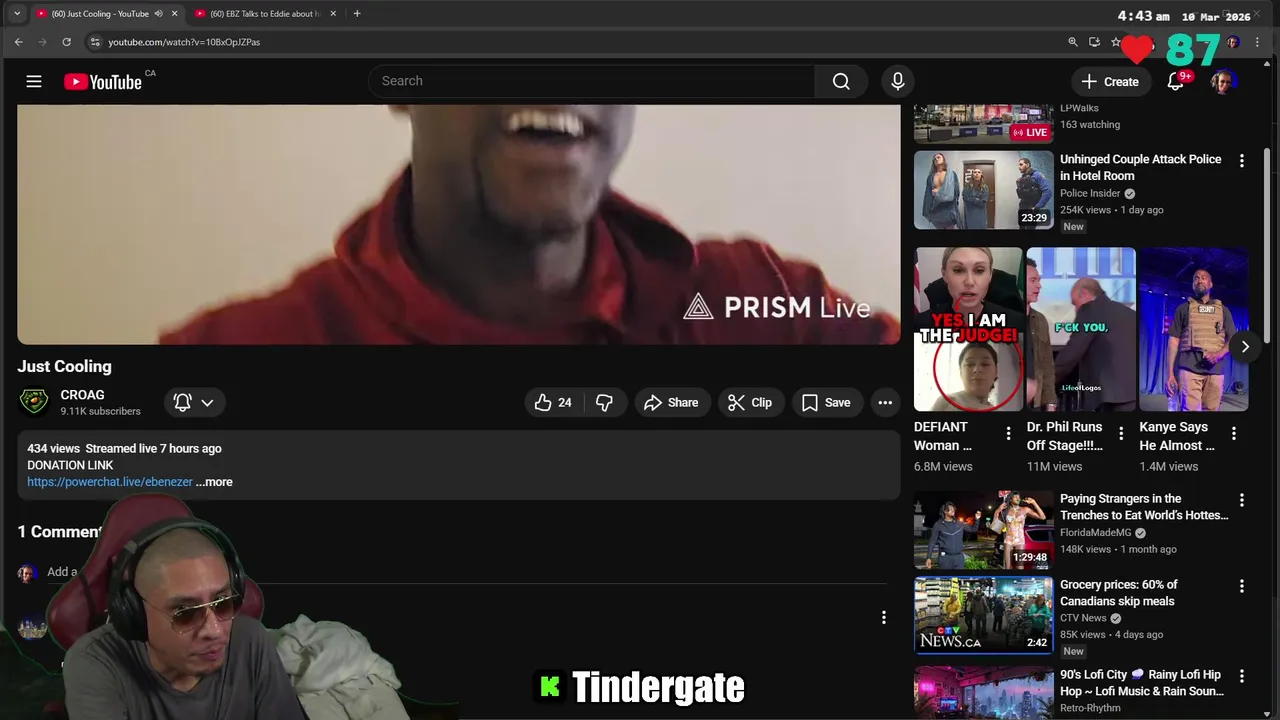The width and height of the screenshot is (1280, 720).
Task: Open Kanye Says He Almost short thumbnail
Action: pyautogui.click(x=1194, y=330)
